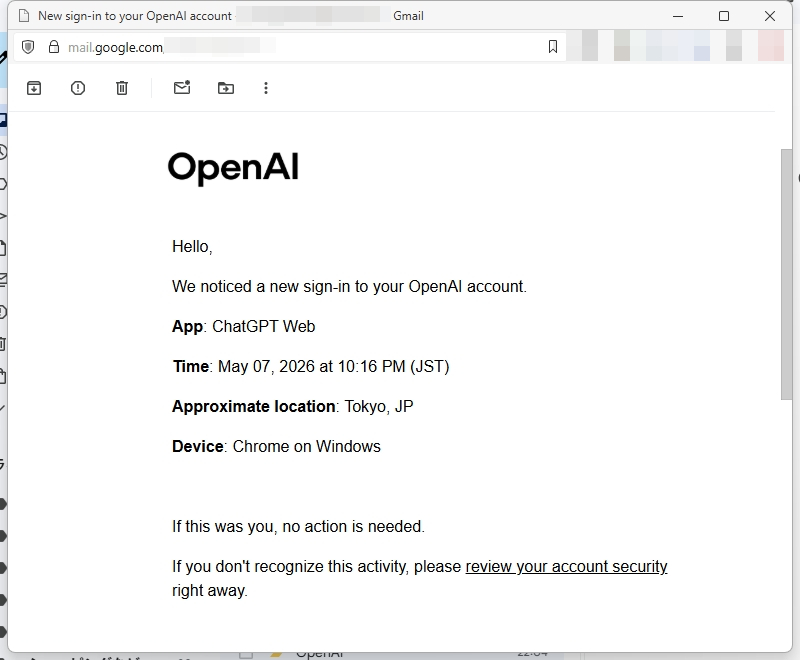Click the page icon in the title bar

(23, 16)
